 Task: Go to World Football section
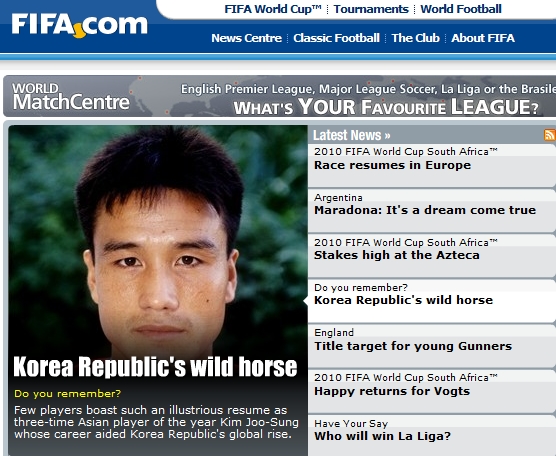point(461,9)
